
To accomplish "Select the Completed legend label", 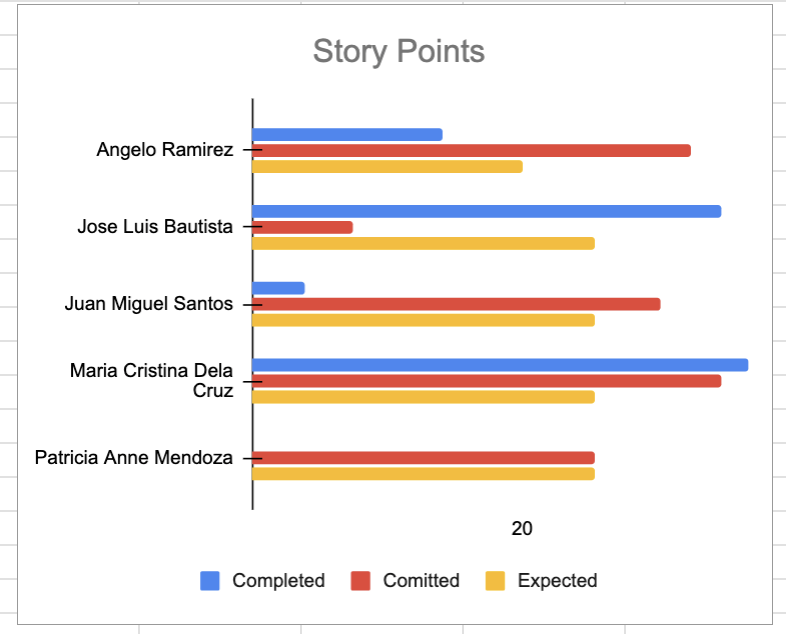I will 278,581.
